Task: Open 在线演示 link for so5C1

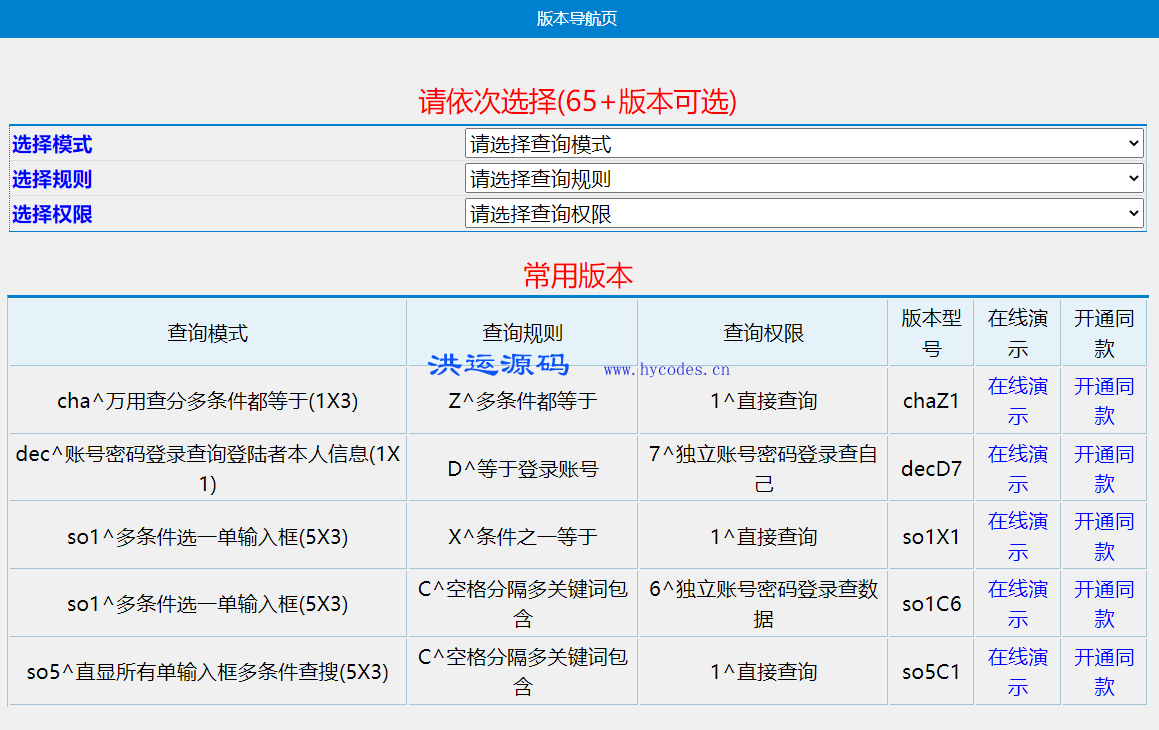Action: coord(1017,672)
